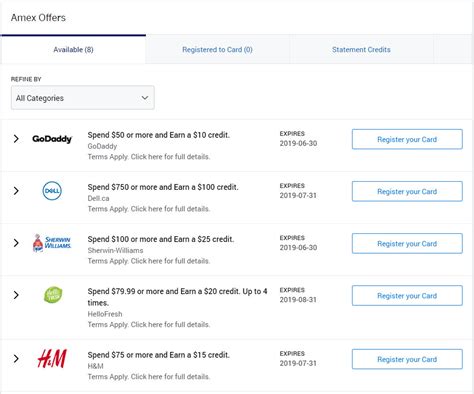This screenshot has width=474, height=394.
Task: Expand the Sherwin-Williams offer chevron
Action: coord(16,243)
